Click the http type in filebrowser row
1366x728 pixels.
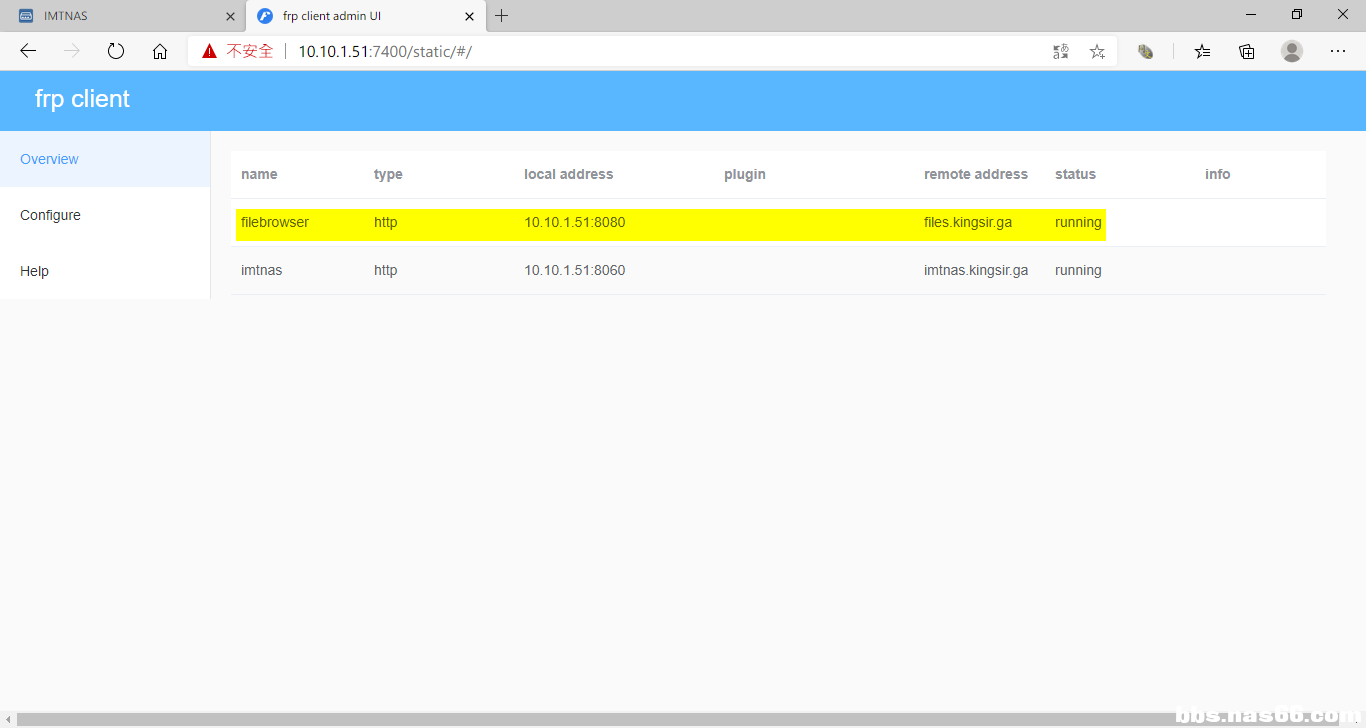point(385,222)
